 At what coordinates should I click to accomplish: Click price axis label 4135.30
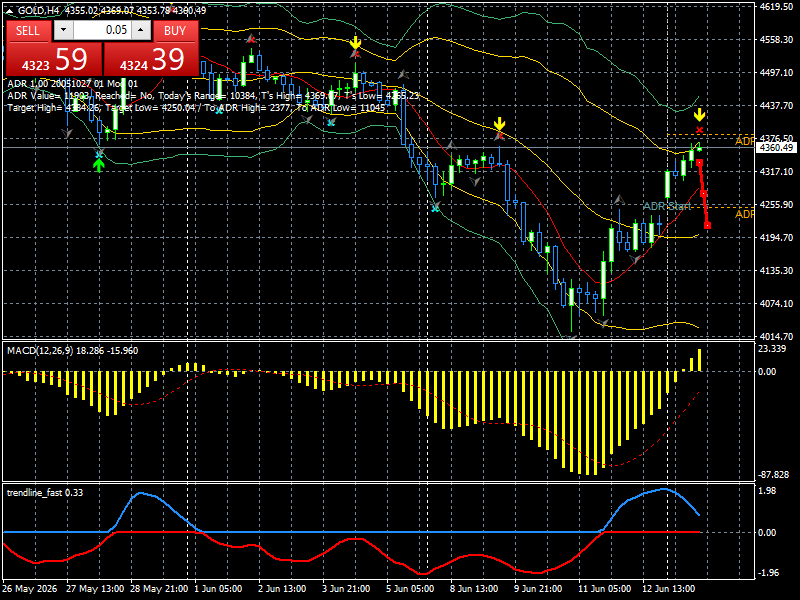point(776,270)
